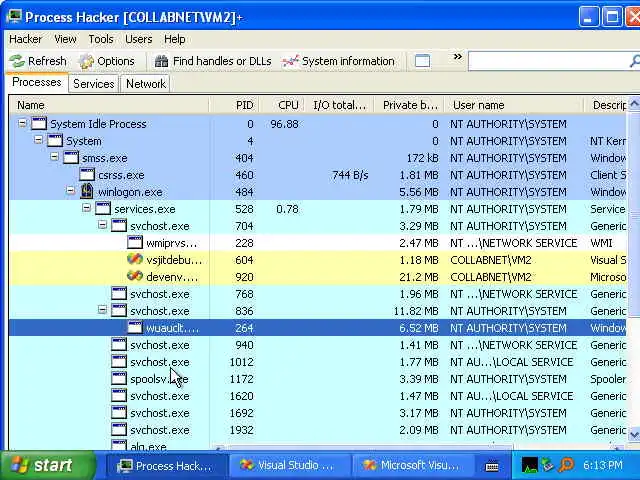Click icon of svchost.exe PID 1012

coord(119,362)
